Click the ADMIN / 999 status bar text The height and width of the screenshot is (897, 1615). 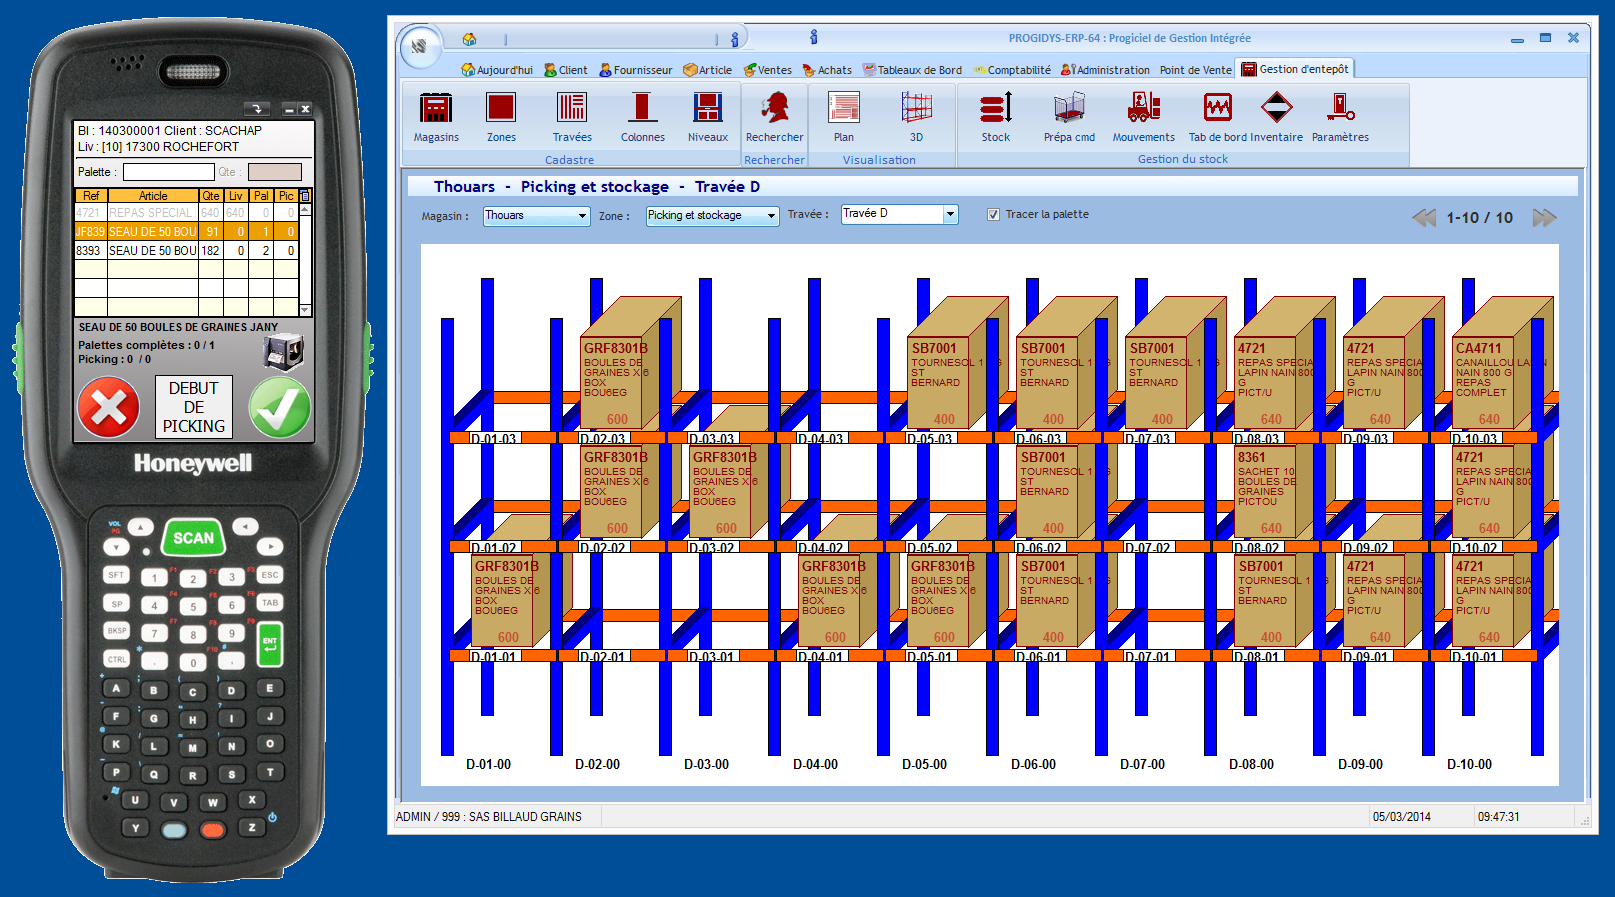489,817
